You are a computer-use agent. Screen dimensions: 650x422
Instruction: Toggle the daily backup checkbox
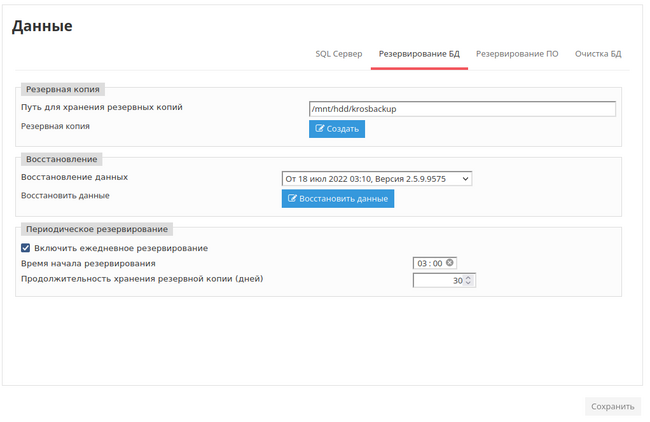coord(26,248)
